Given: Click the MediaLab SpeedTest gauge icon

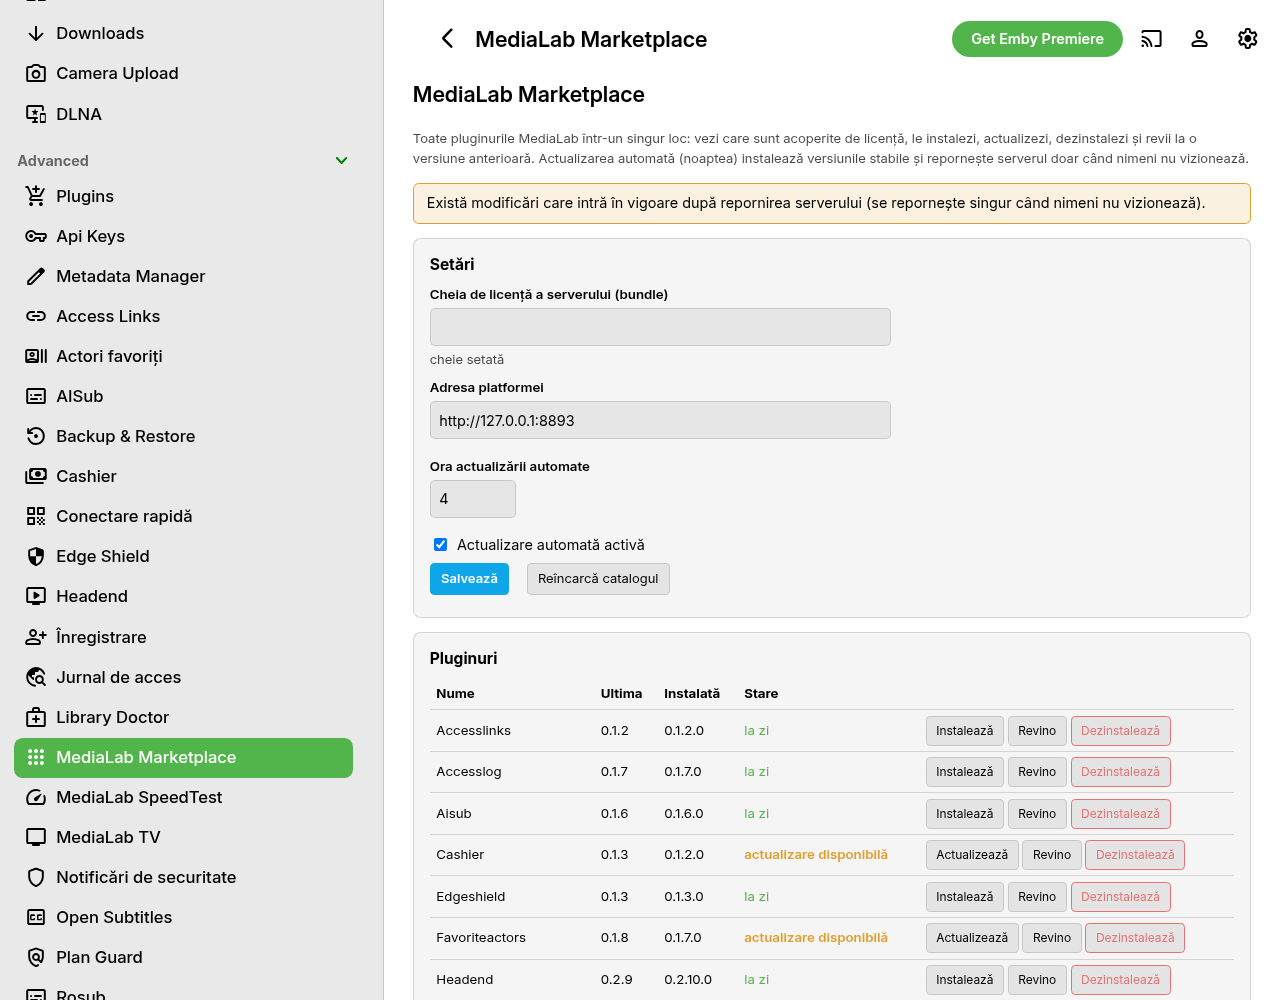Looking at the screenshot, I should point(36,797).
